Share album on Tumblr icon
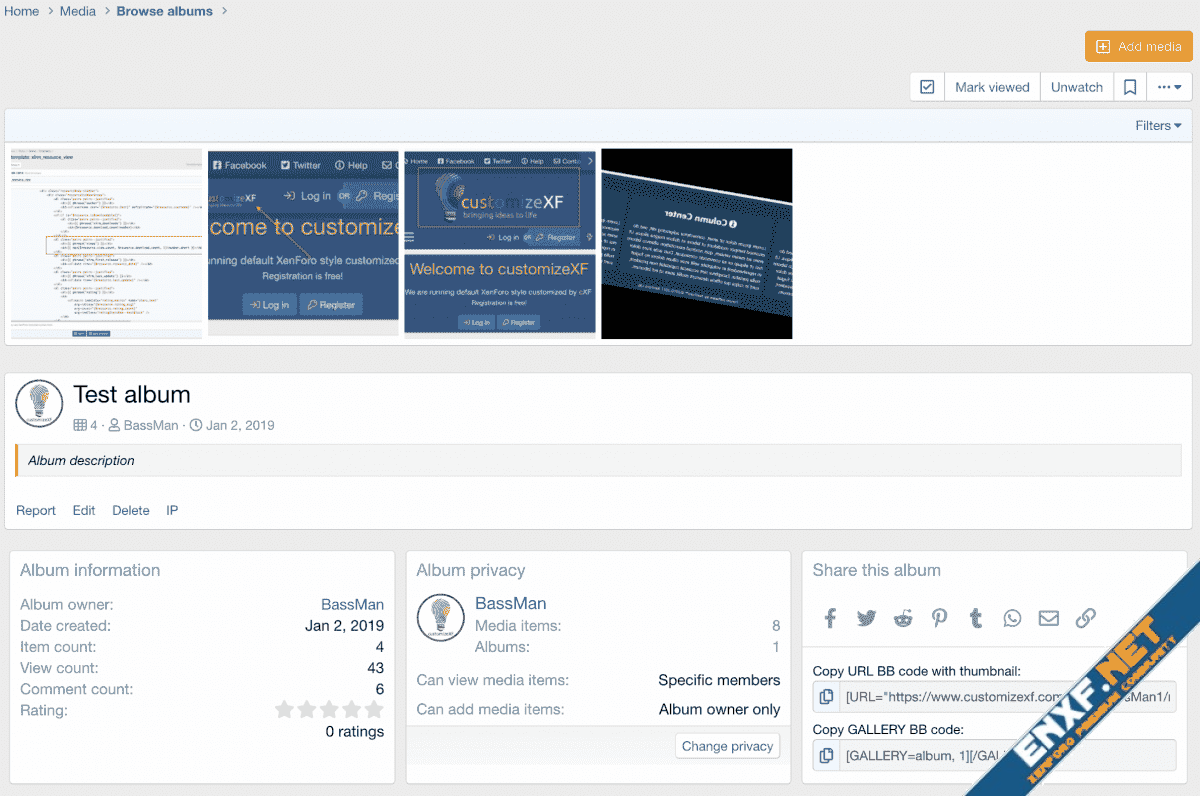Screen dimensions: 1200x796 coord(976,618)
